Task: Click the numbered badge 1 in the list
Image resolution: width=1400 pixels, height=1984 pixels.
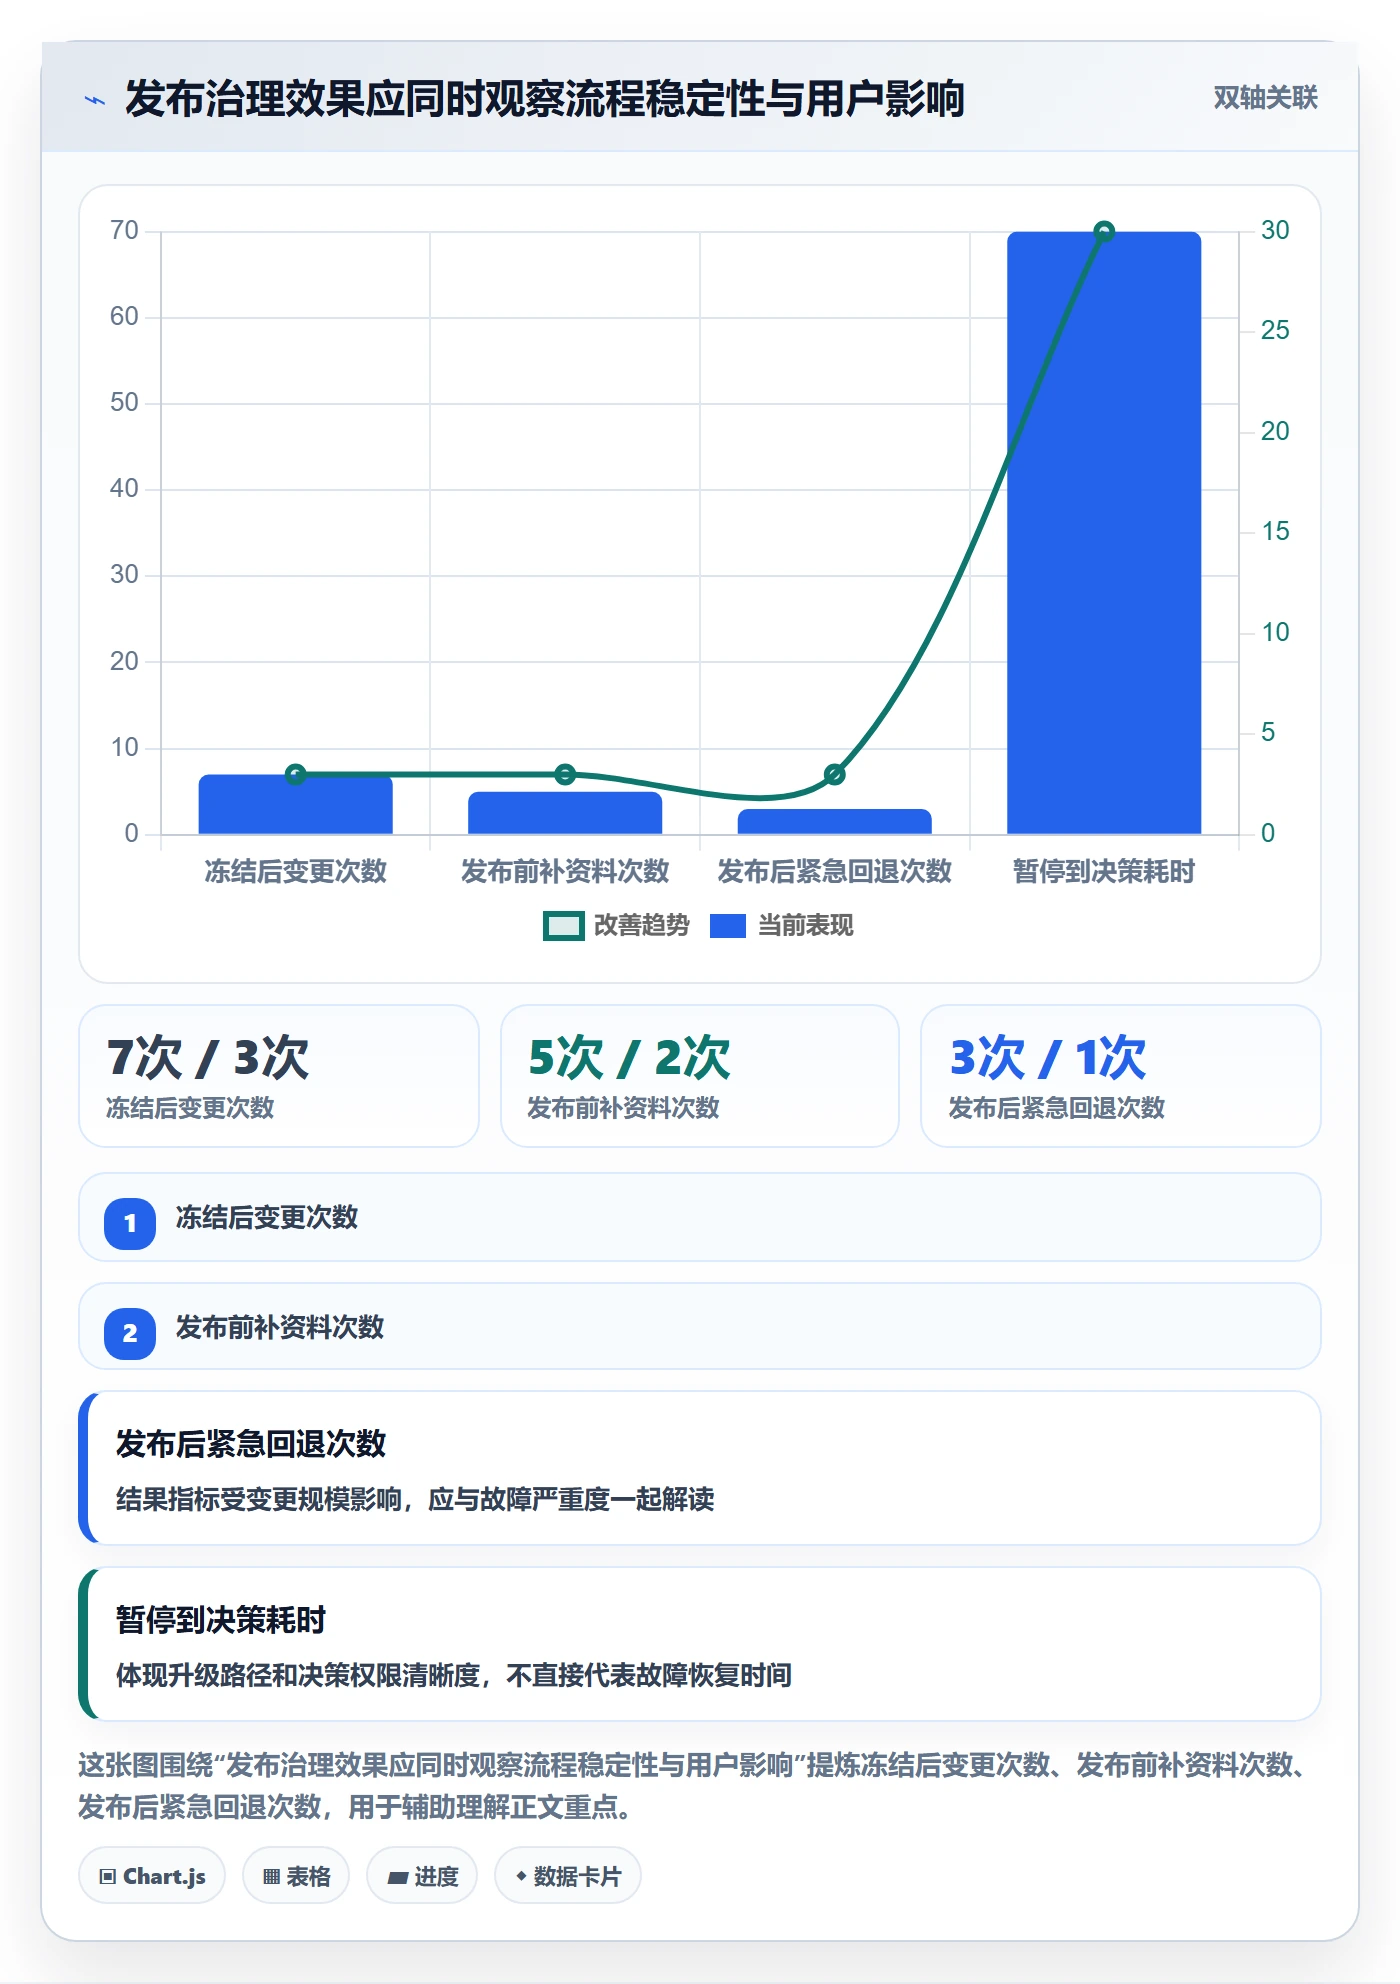Action: tap(130, 1223)
